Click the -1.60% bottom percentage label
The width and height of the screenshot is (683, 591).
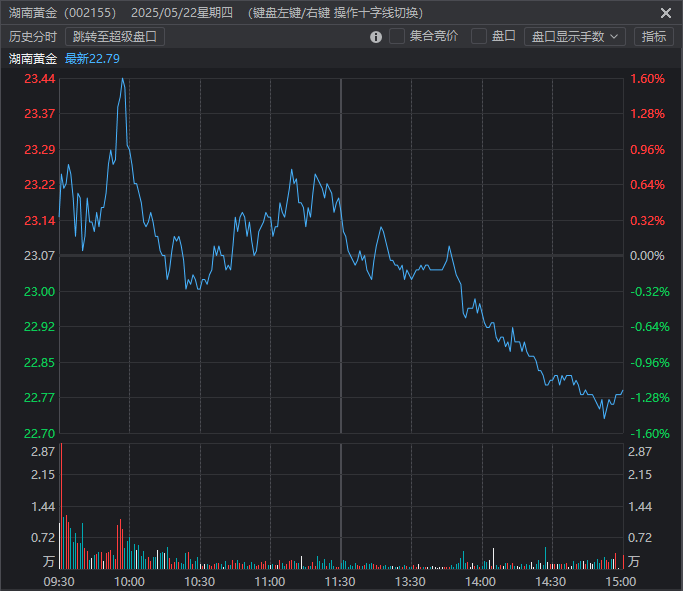coord(649,433)
